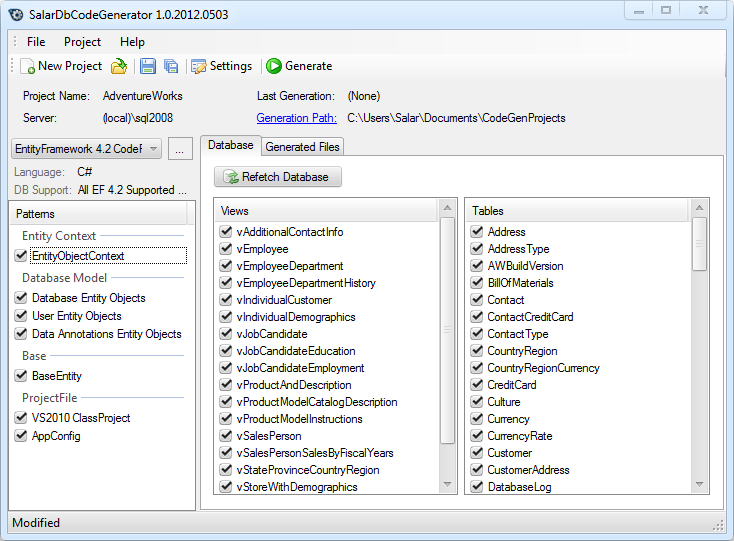Image resolution: width=734 pixels, height=541 pixels.
Task: Save the project with the floppy icon
Action: click(148, 66)
